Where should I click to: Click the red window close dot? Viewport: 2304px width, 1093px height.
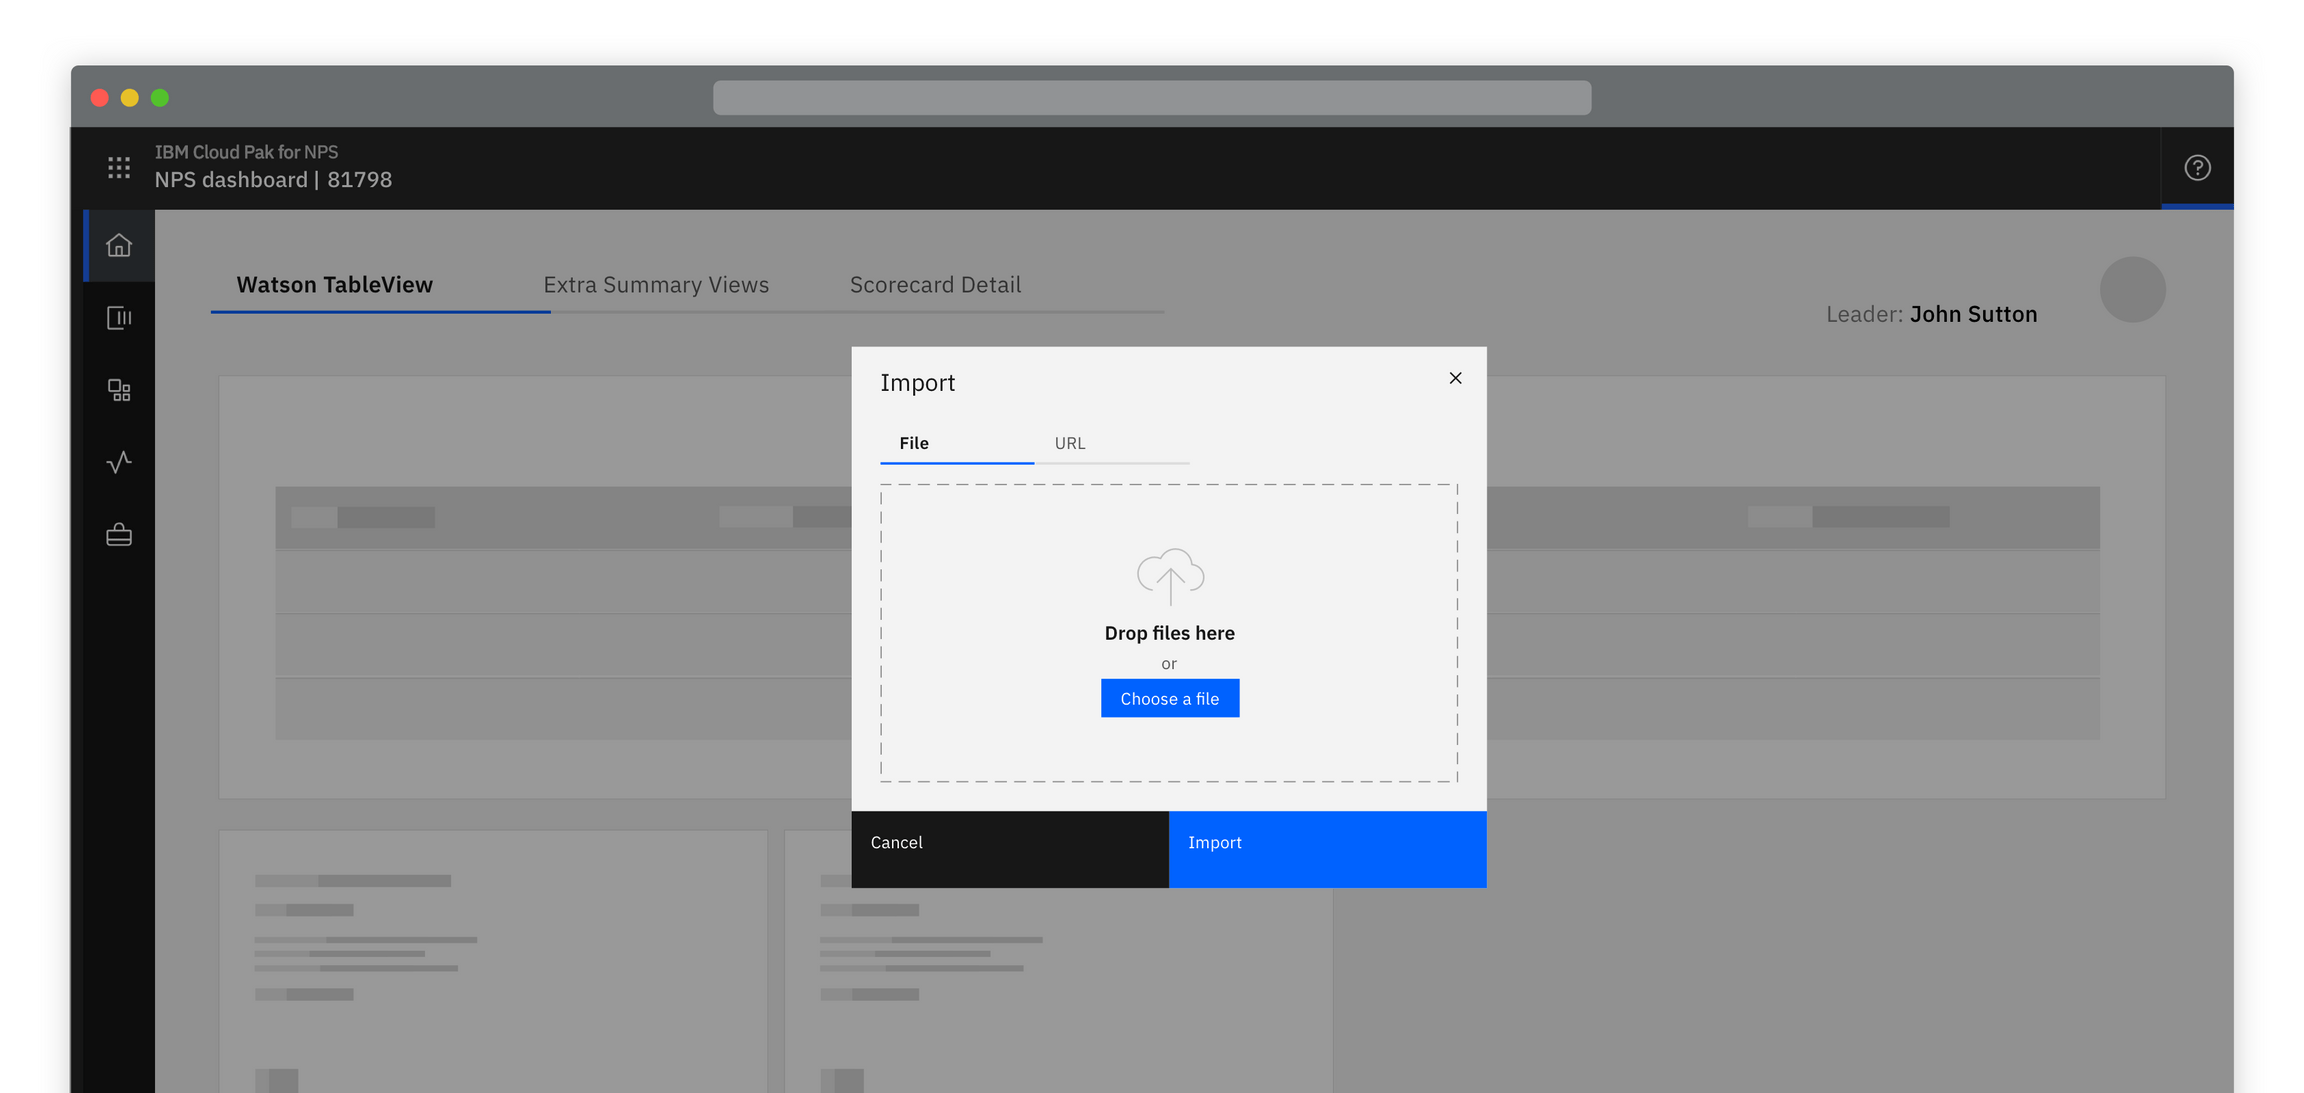click(100, 98)
